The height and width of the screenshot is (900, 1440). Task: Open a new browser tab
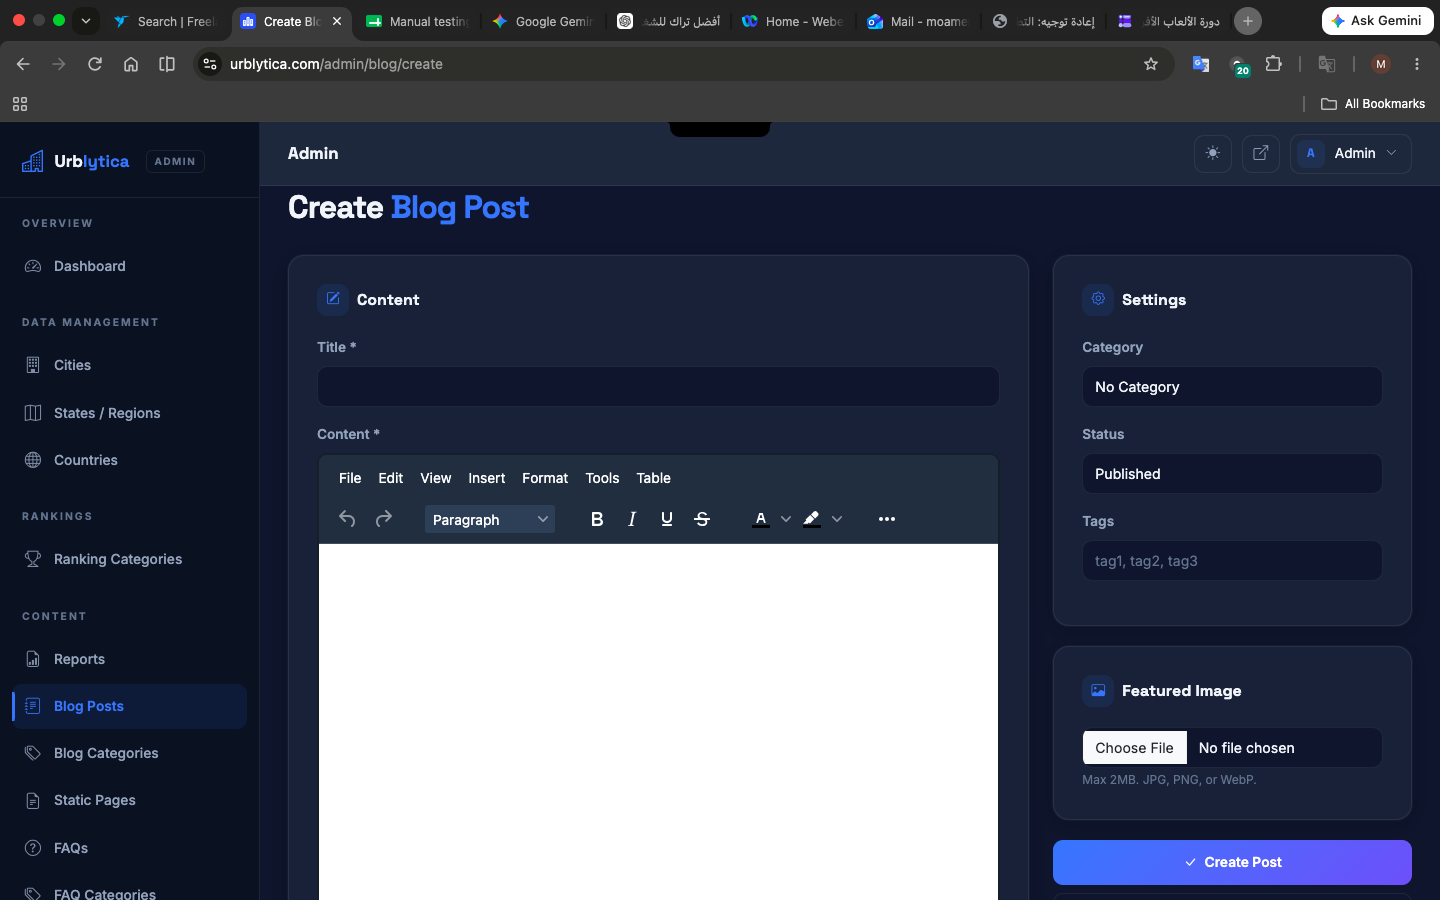pos(1248,21)
